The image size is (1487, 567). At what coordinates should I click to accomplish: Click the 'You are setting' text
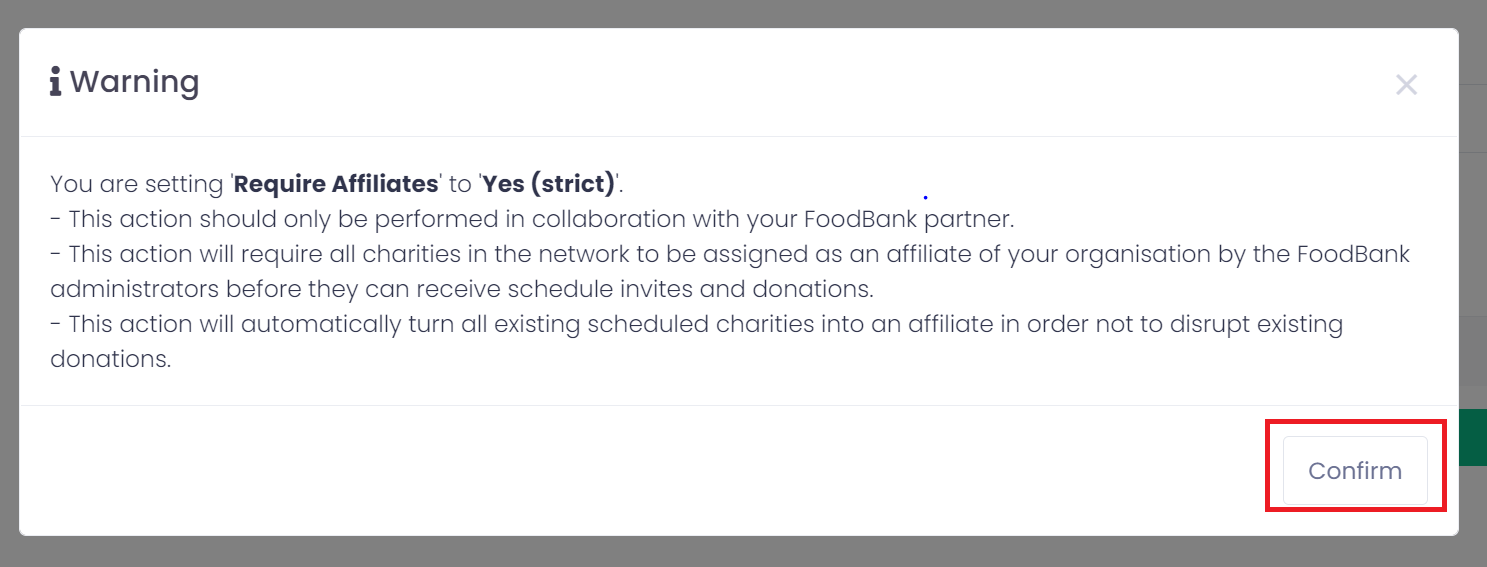pos(138,184)
